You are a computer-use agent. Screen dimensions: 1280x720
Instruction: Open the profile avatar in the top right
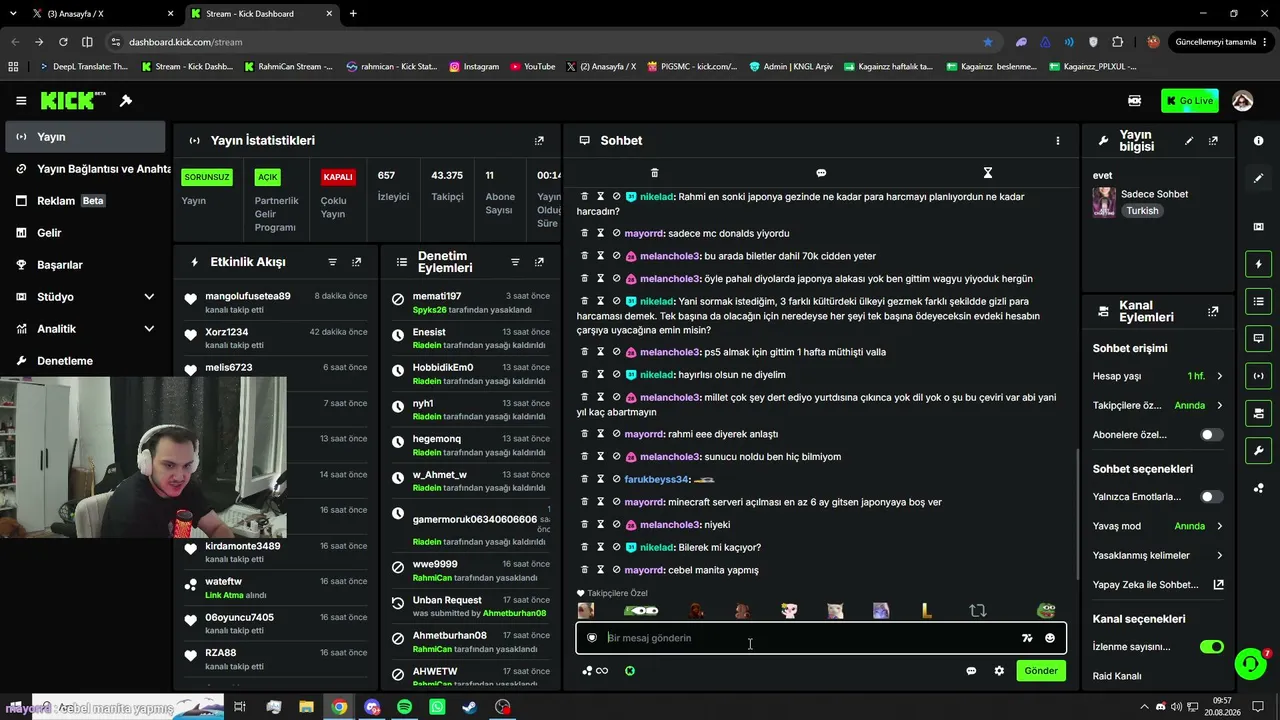1243,101
